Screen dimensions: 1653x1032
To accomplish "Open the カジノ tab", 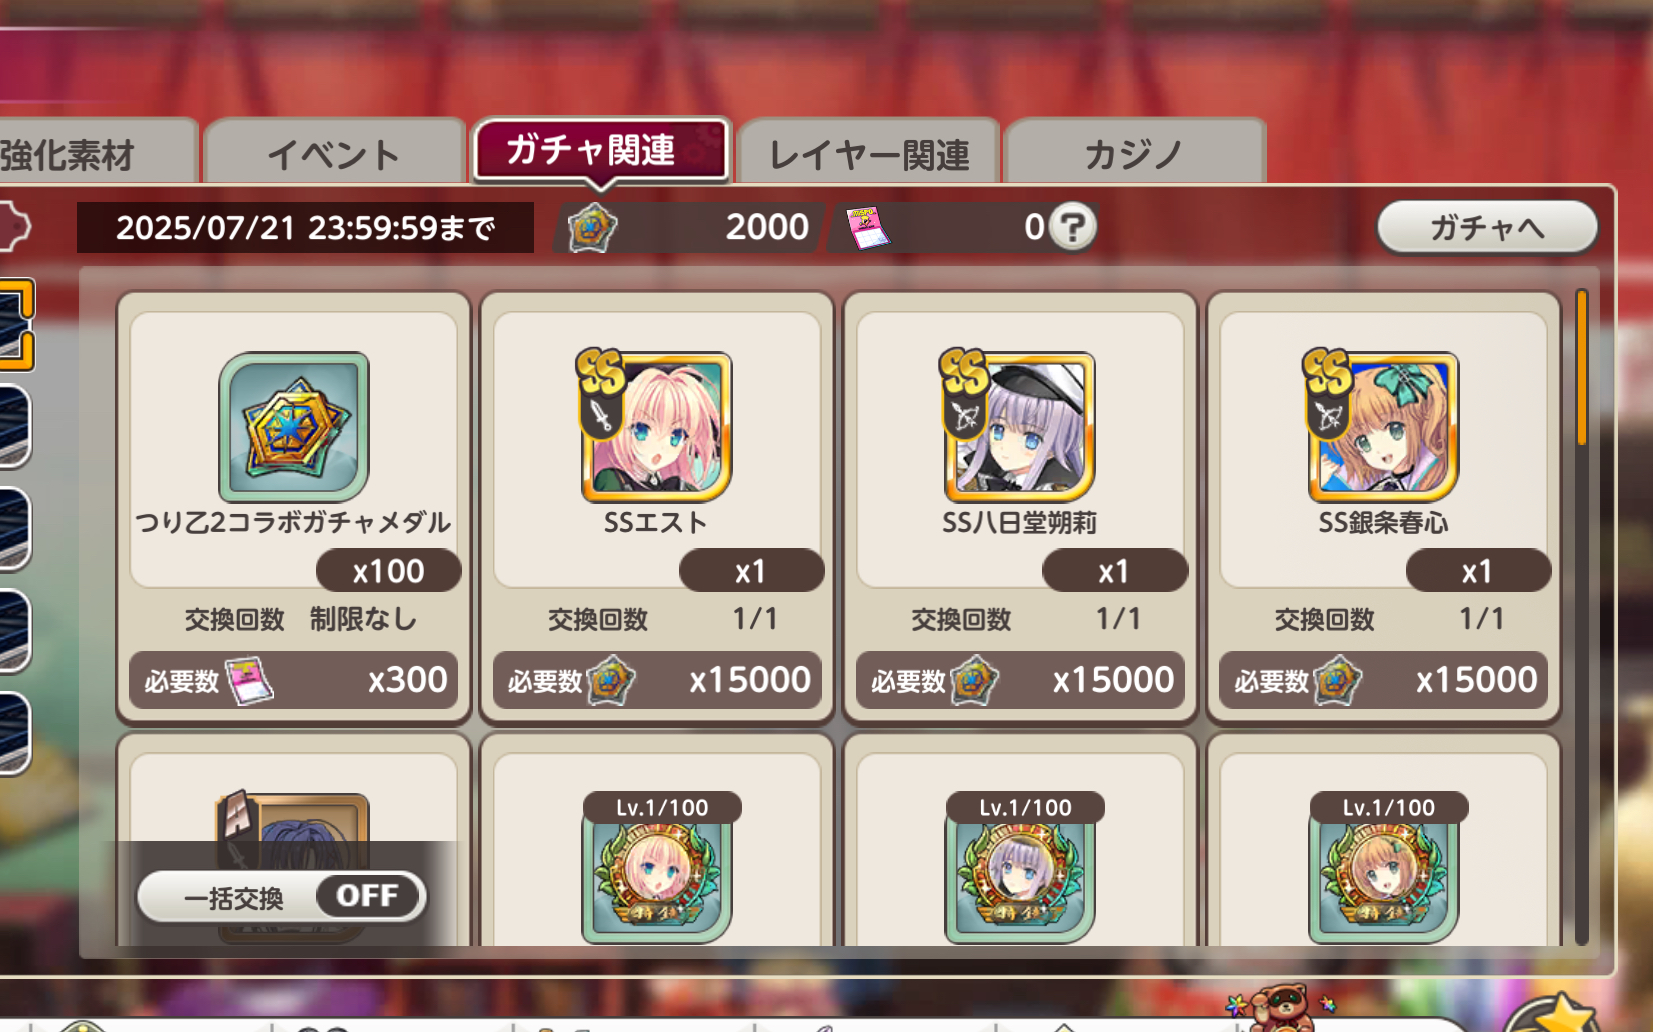I will 1135,153.
